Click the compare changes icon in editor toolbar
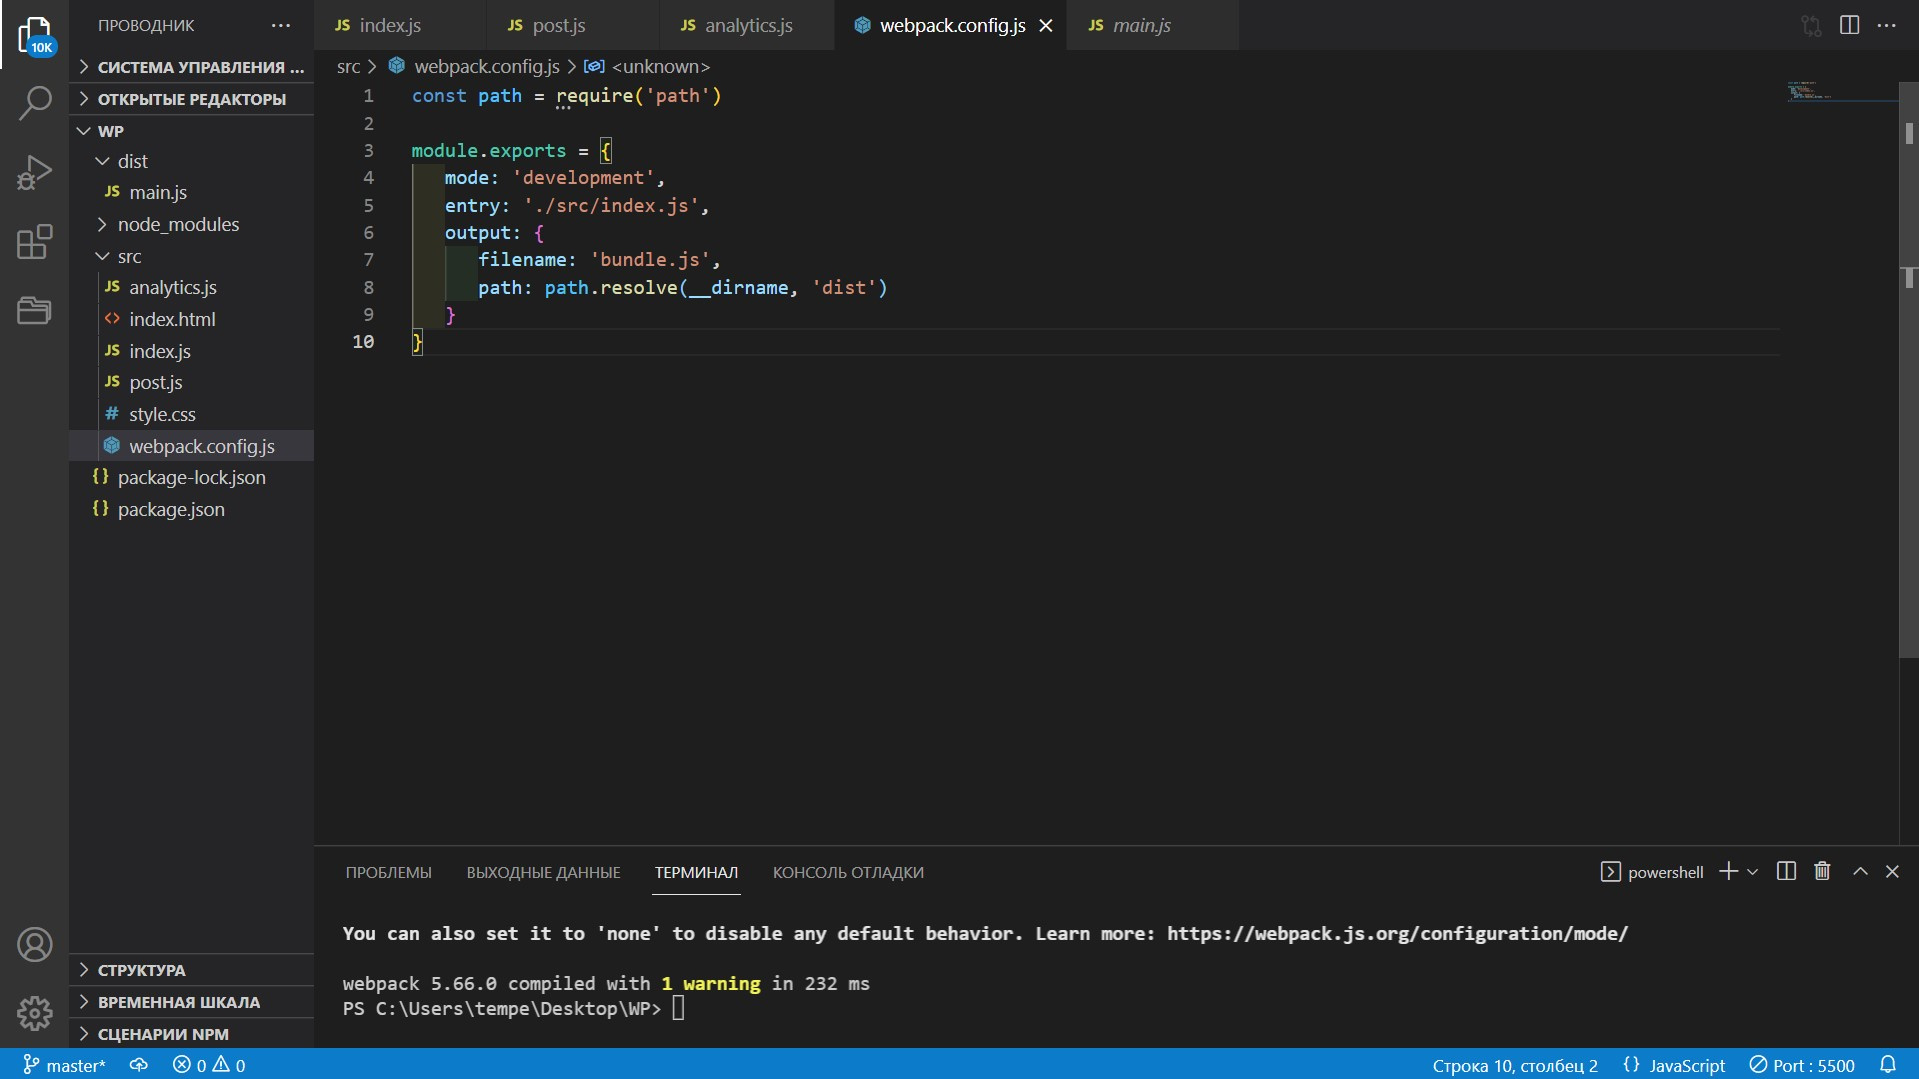 point(1811,25)
